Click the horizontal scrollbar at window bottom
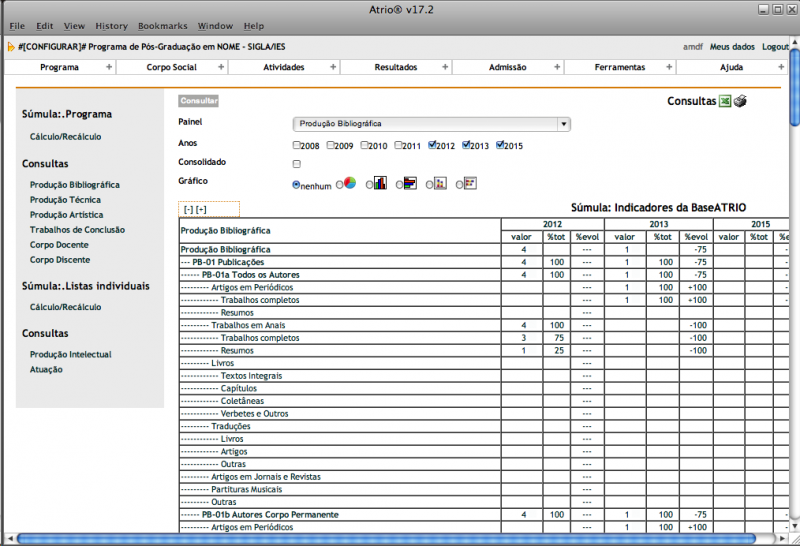 (x=400, y=539)
